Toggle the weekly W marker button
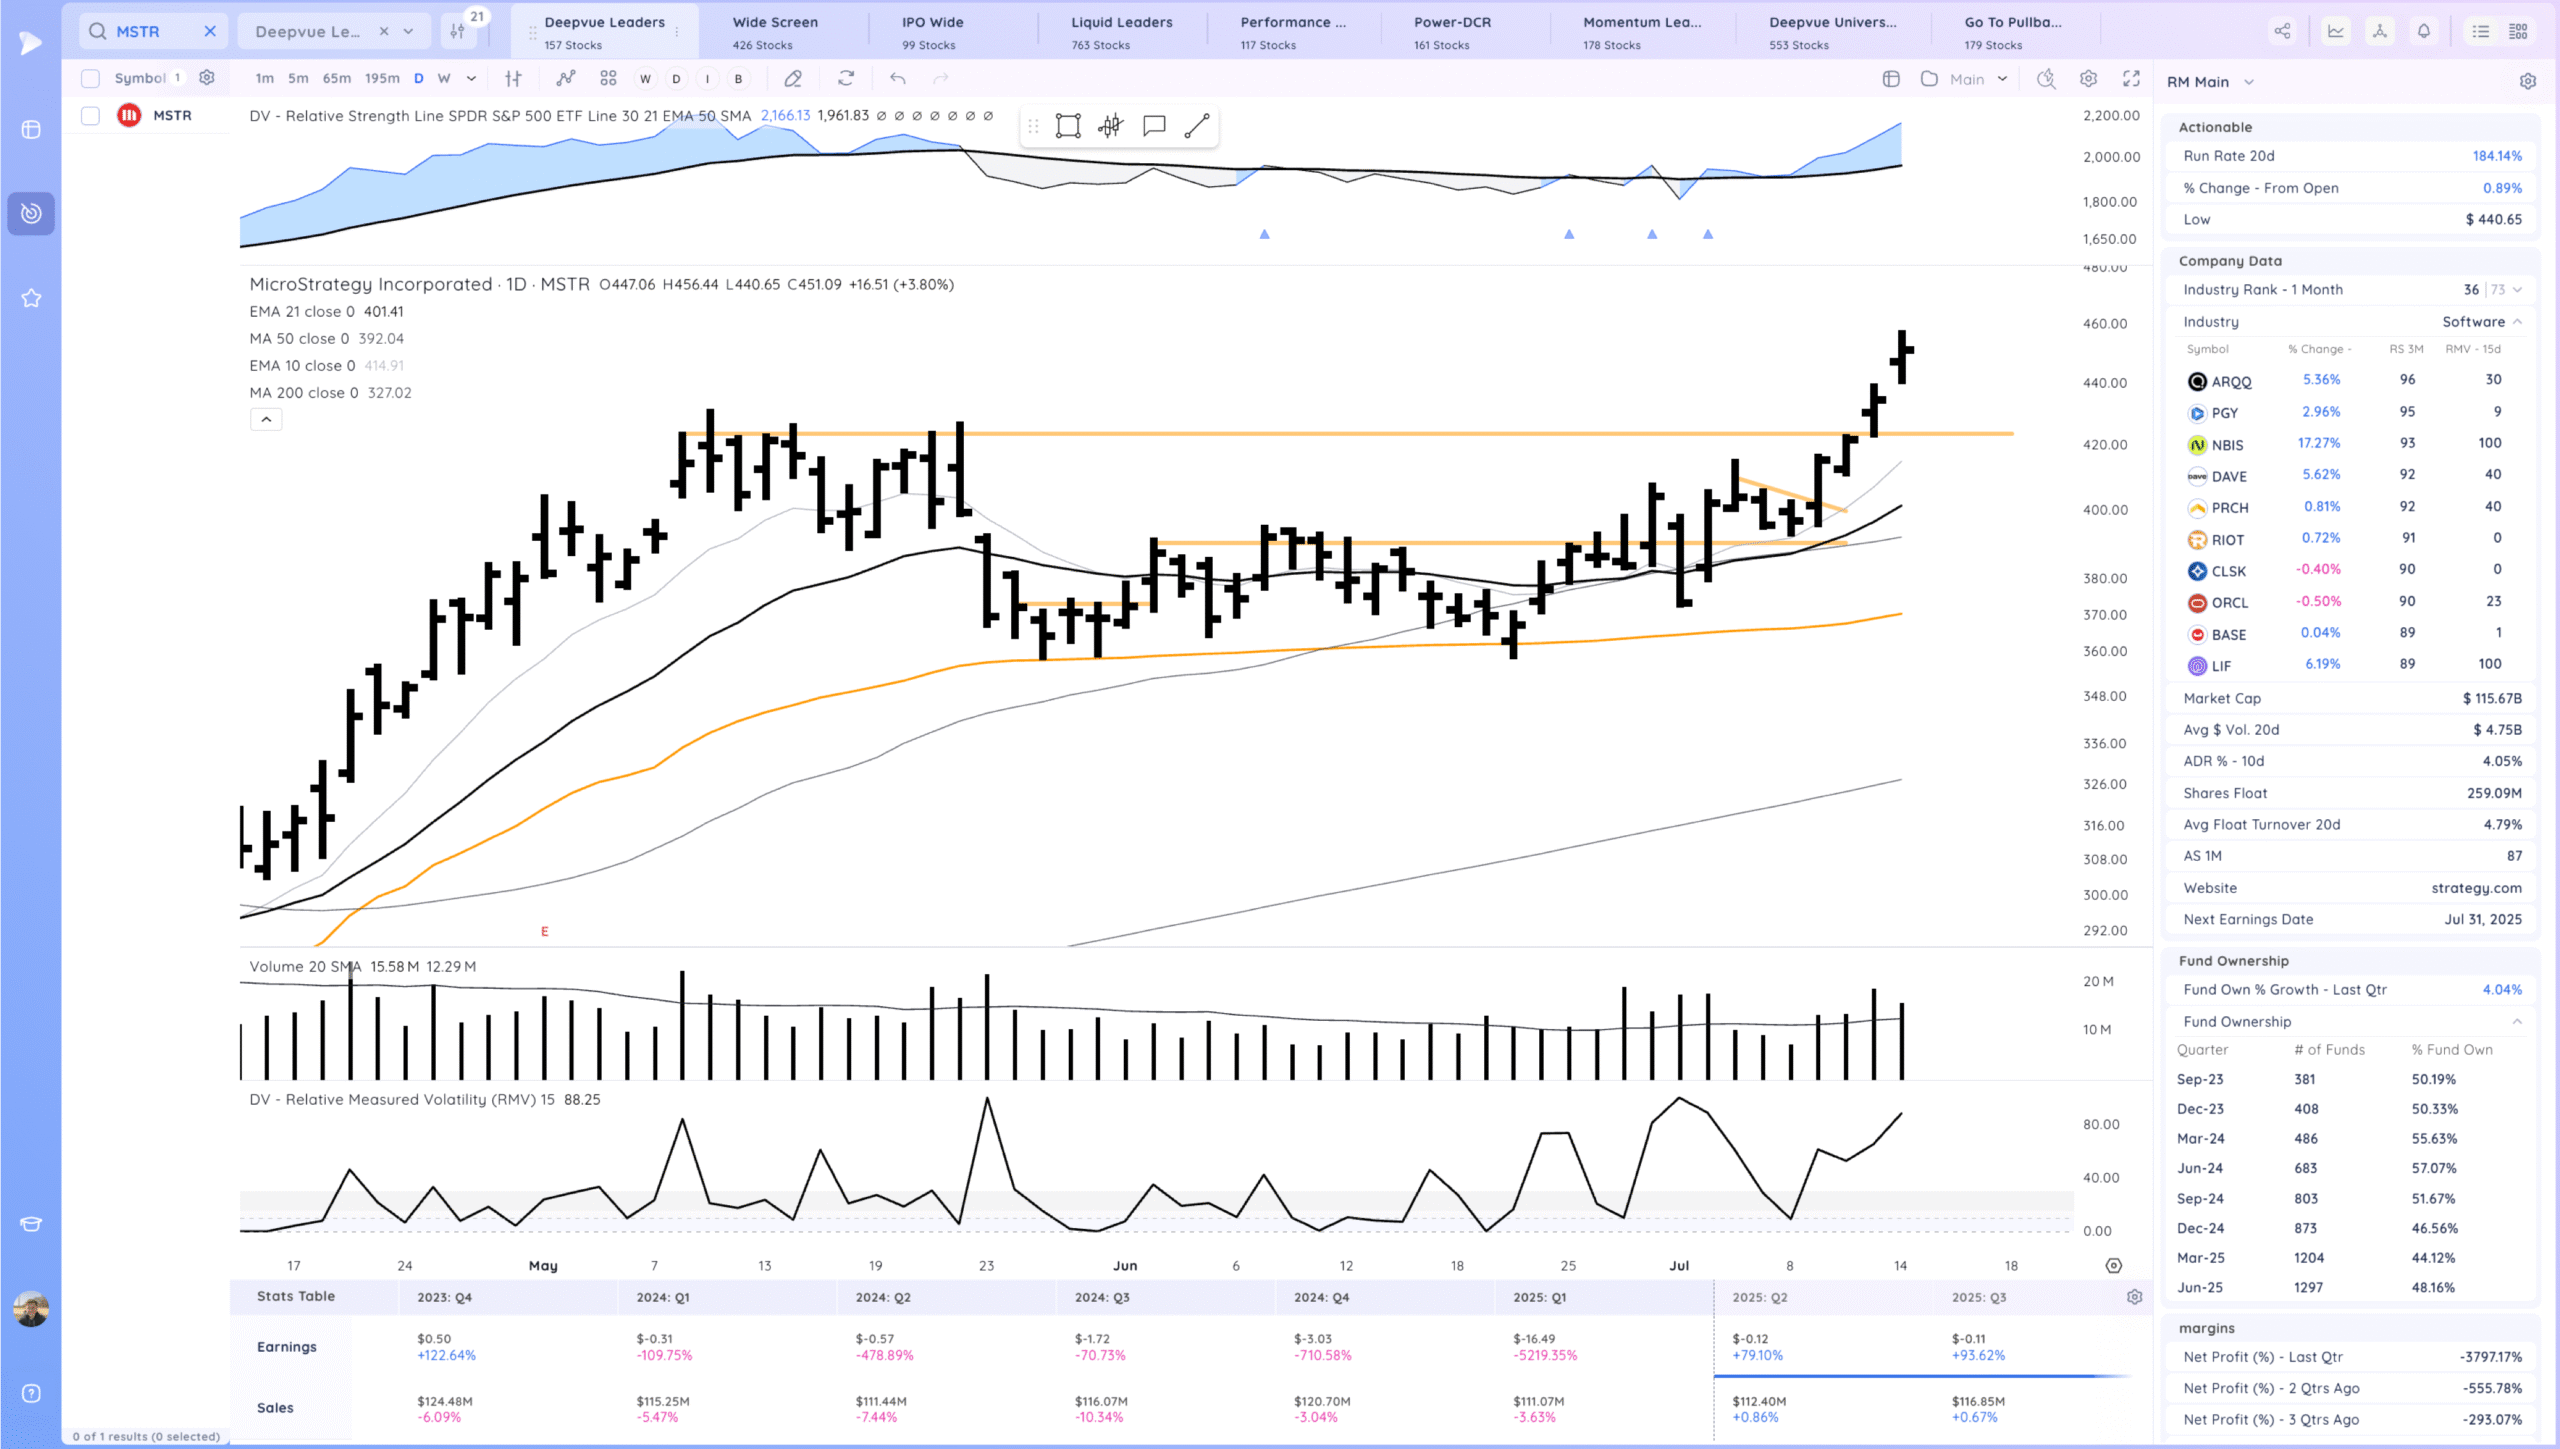Screen dimensions: 2560x1449 coord(645,78)
